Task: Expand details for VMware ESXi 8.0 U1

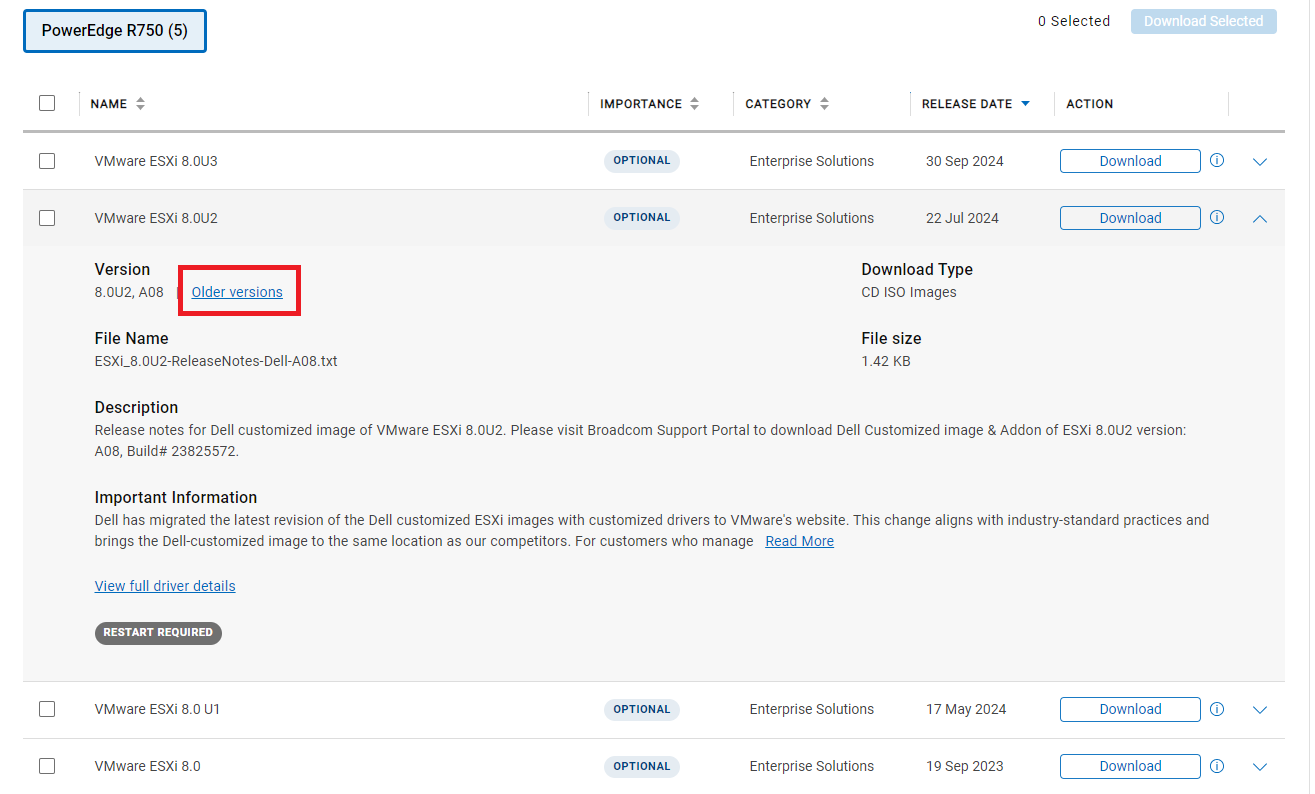Action: 1260,709
